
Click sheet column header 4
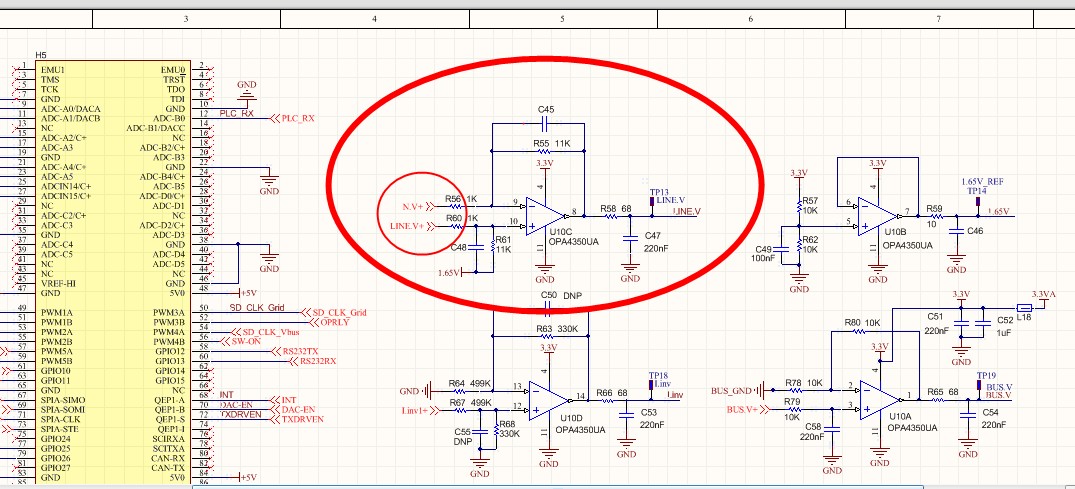click(374, 19)
